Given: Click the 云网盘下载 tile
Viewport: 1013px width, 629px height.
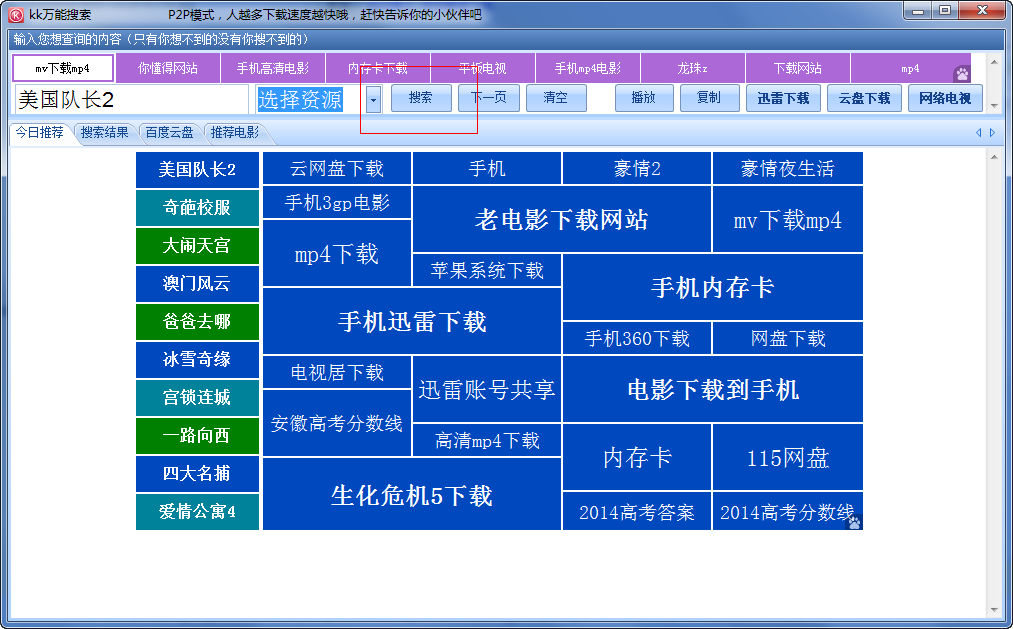Looking at the screenshot, I should (337, 169).
